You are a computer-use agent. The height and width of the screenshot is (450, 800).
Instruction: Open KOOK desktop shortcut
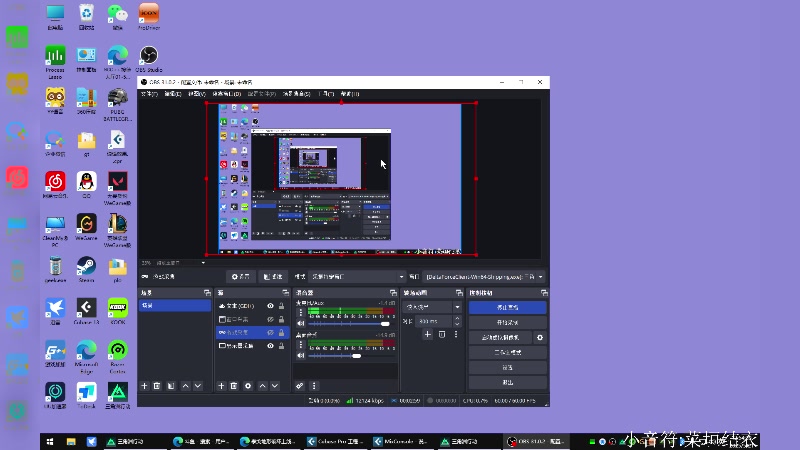coord(118,312)
